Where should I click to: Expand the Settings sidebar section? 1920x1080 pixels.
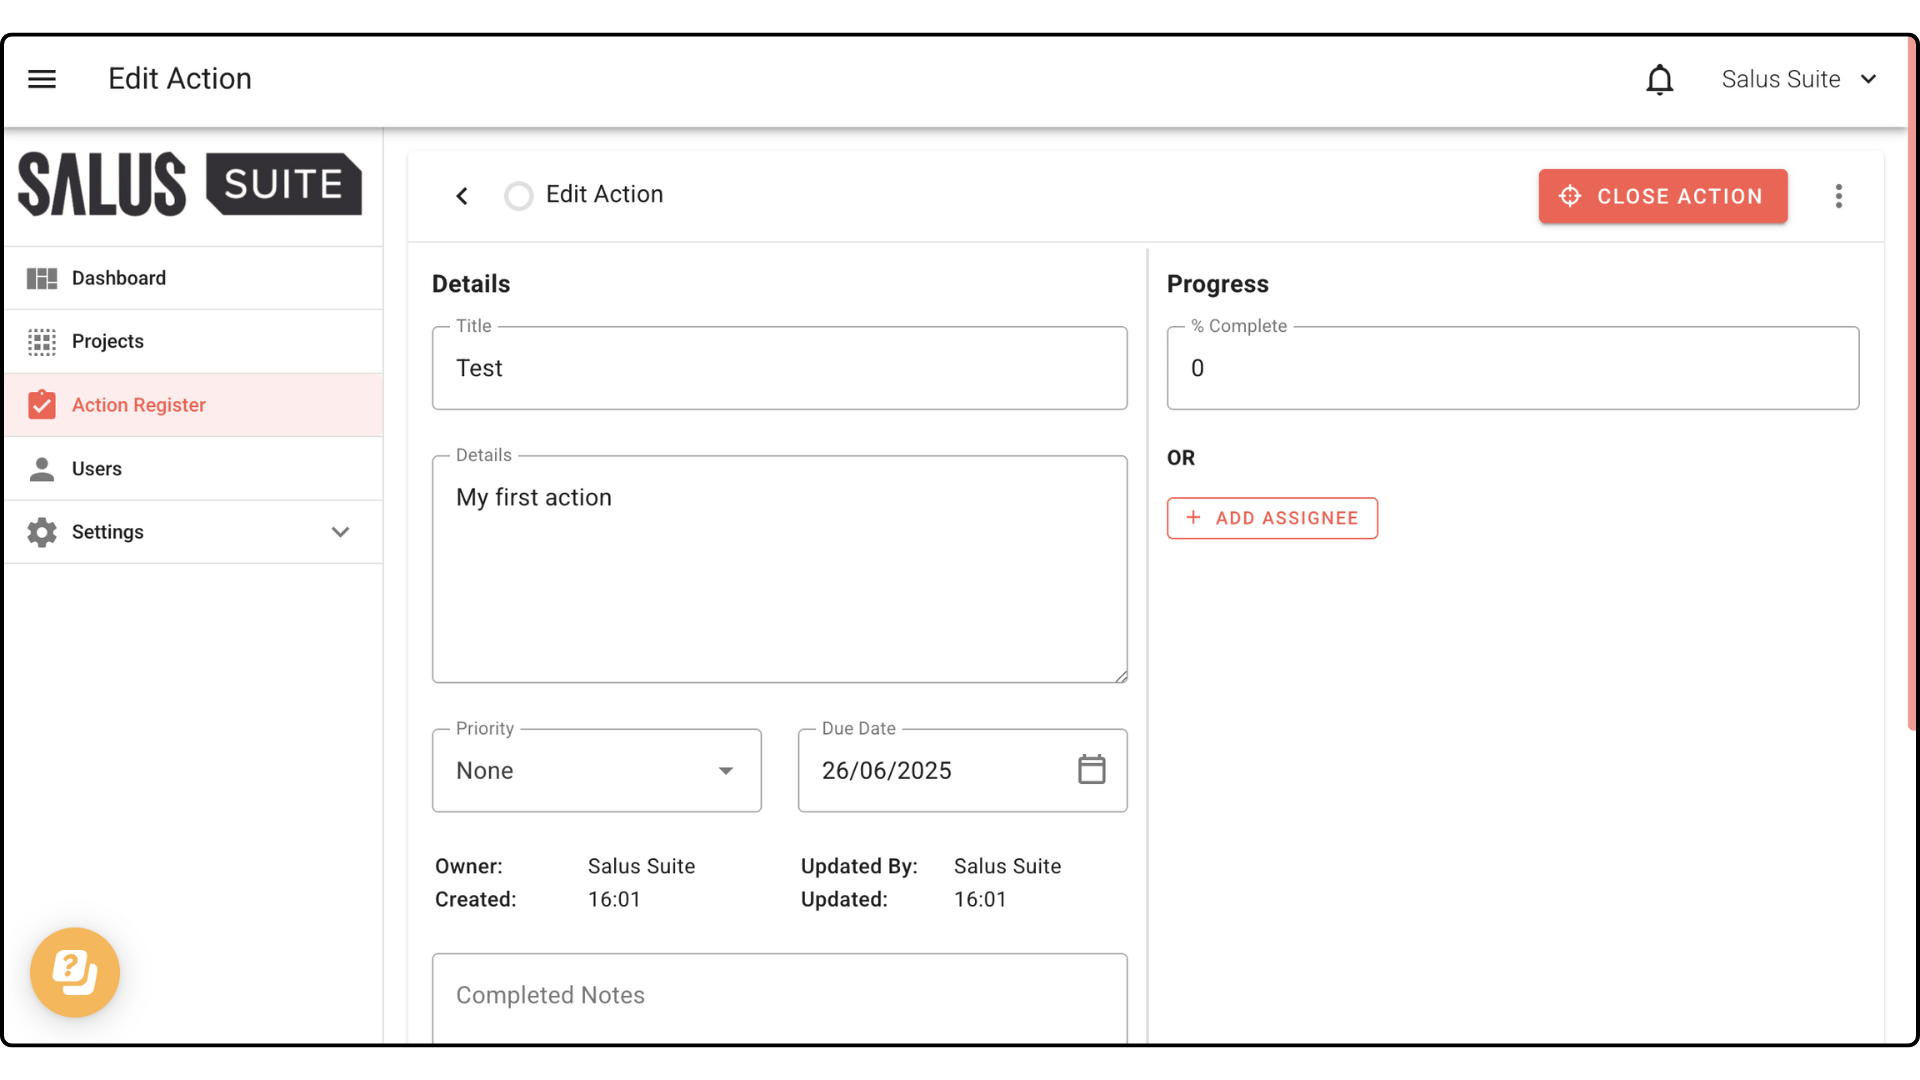click(340, 531)
